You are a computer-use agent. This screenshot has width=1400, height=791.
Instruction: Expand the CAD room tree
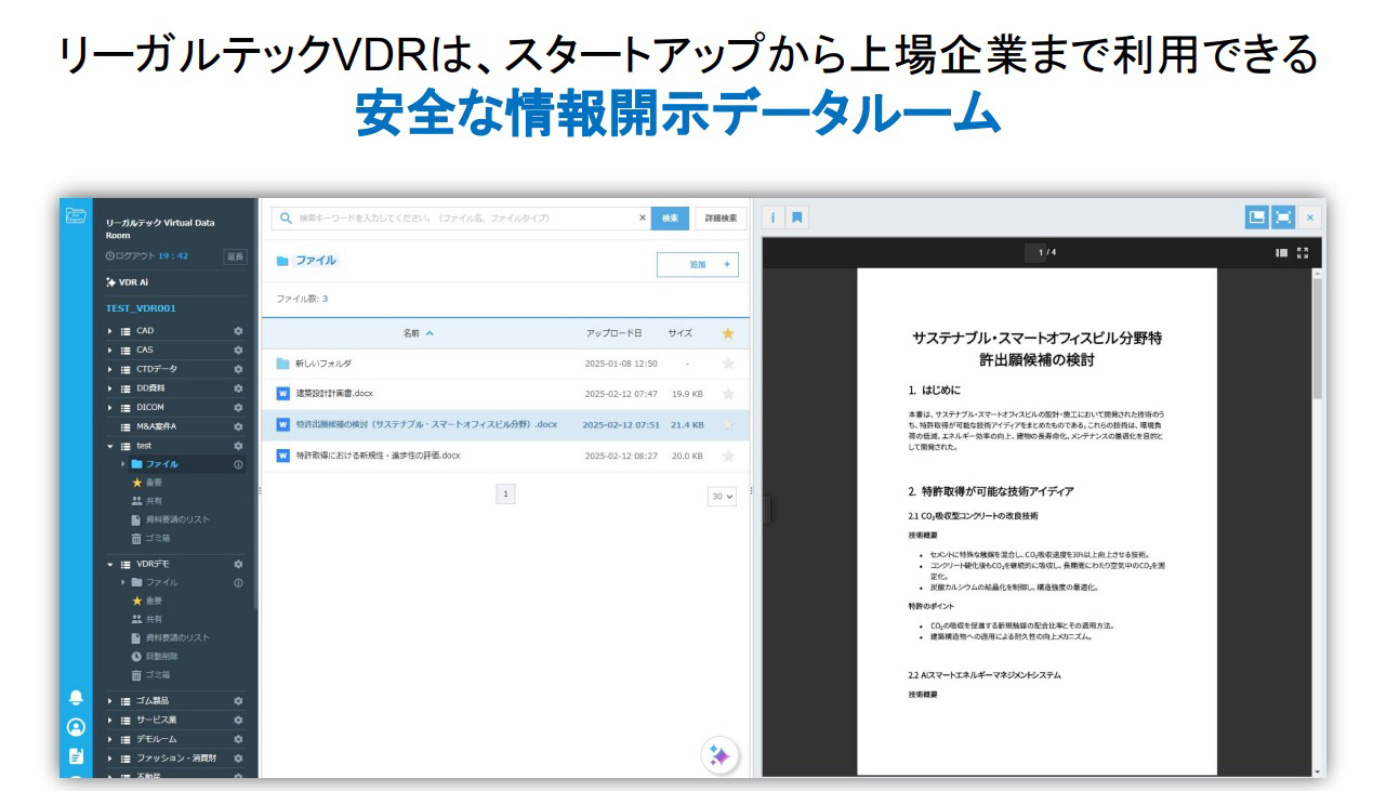(x=111, y=331)
